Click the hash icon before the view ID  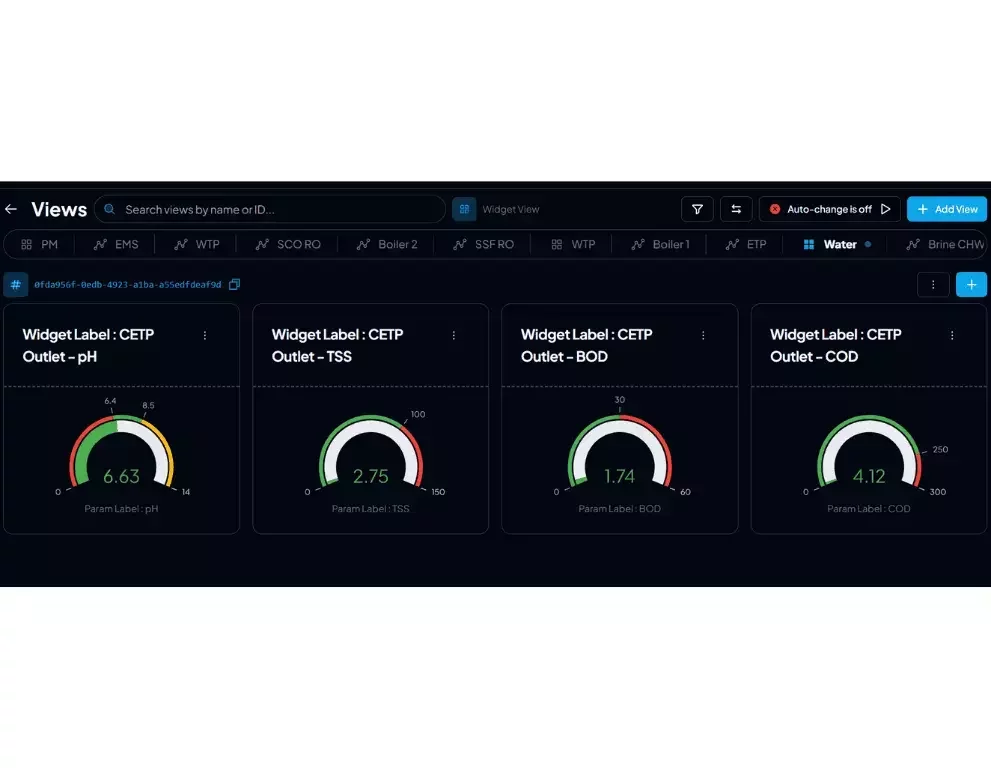click(x=16, y=284)
